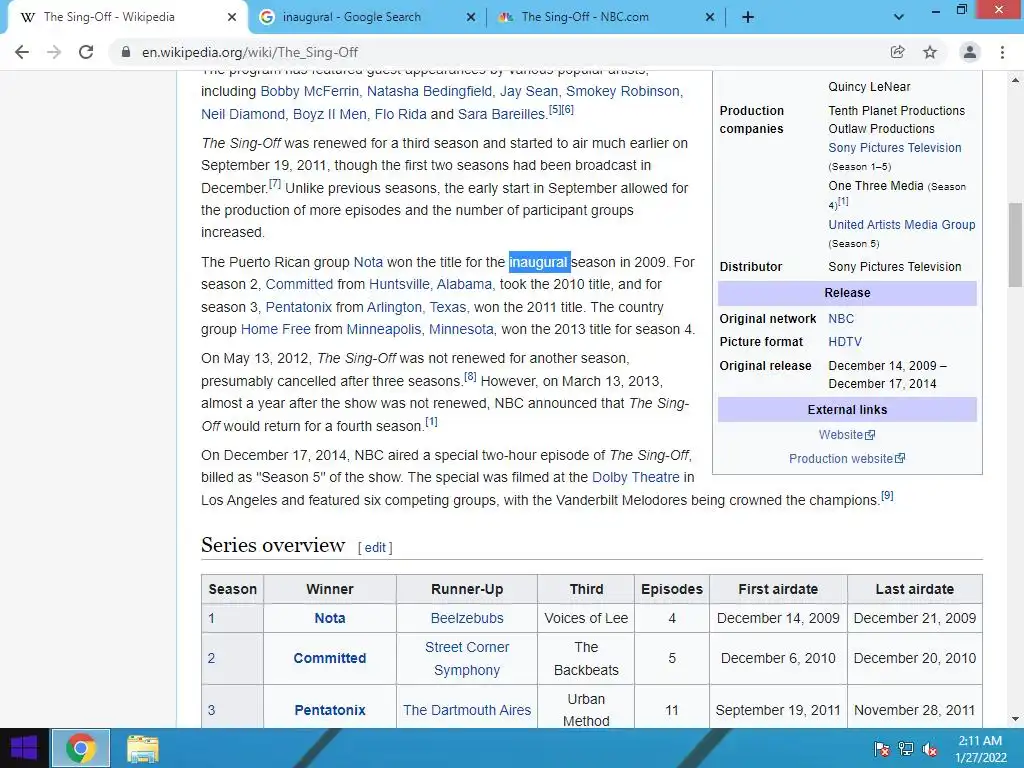Follow the Arlington, Texas link
Screen dimensions: 1024x768
tap(417, 307)
